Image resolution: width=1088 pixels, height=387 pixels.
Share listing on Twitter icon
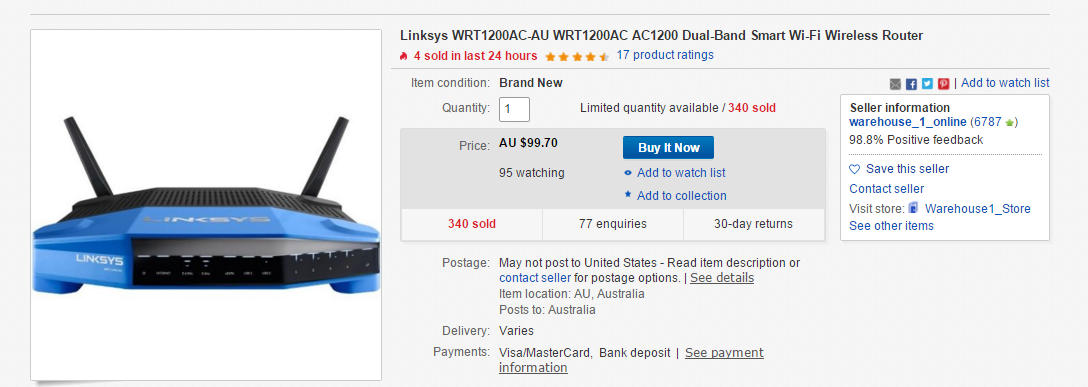(x=928, y=84)
